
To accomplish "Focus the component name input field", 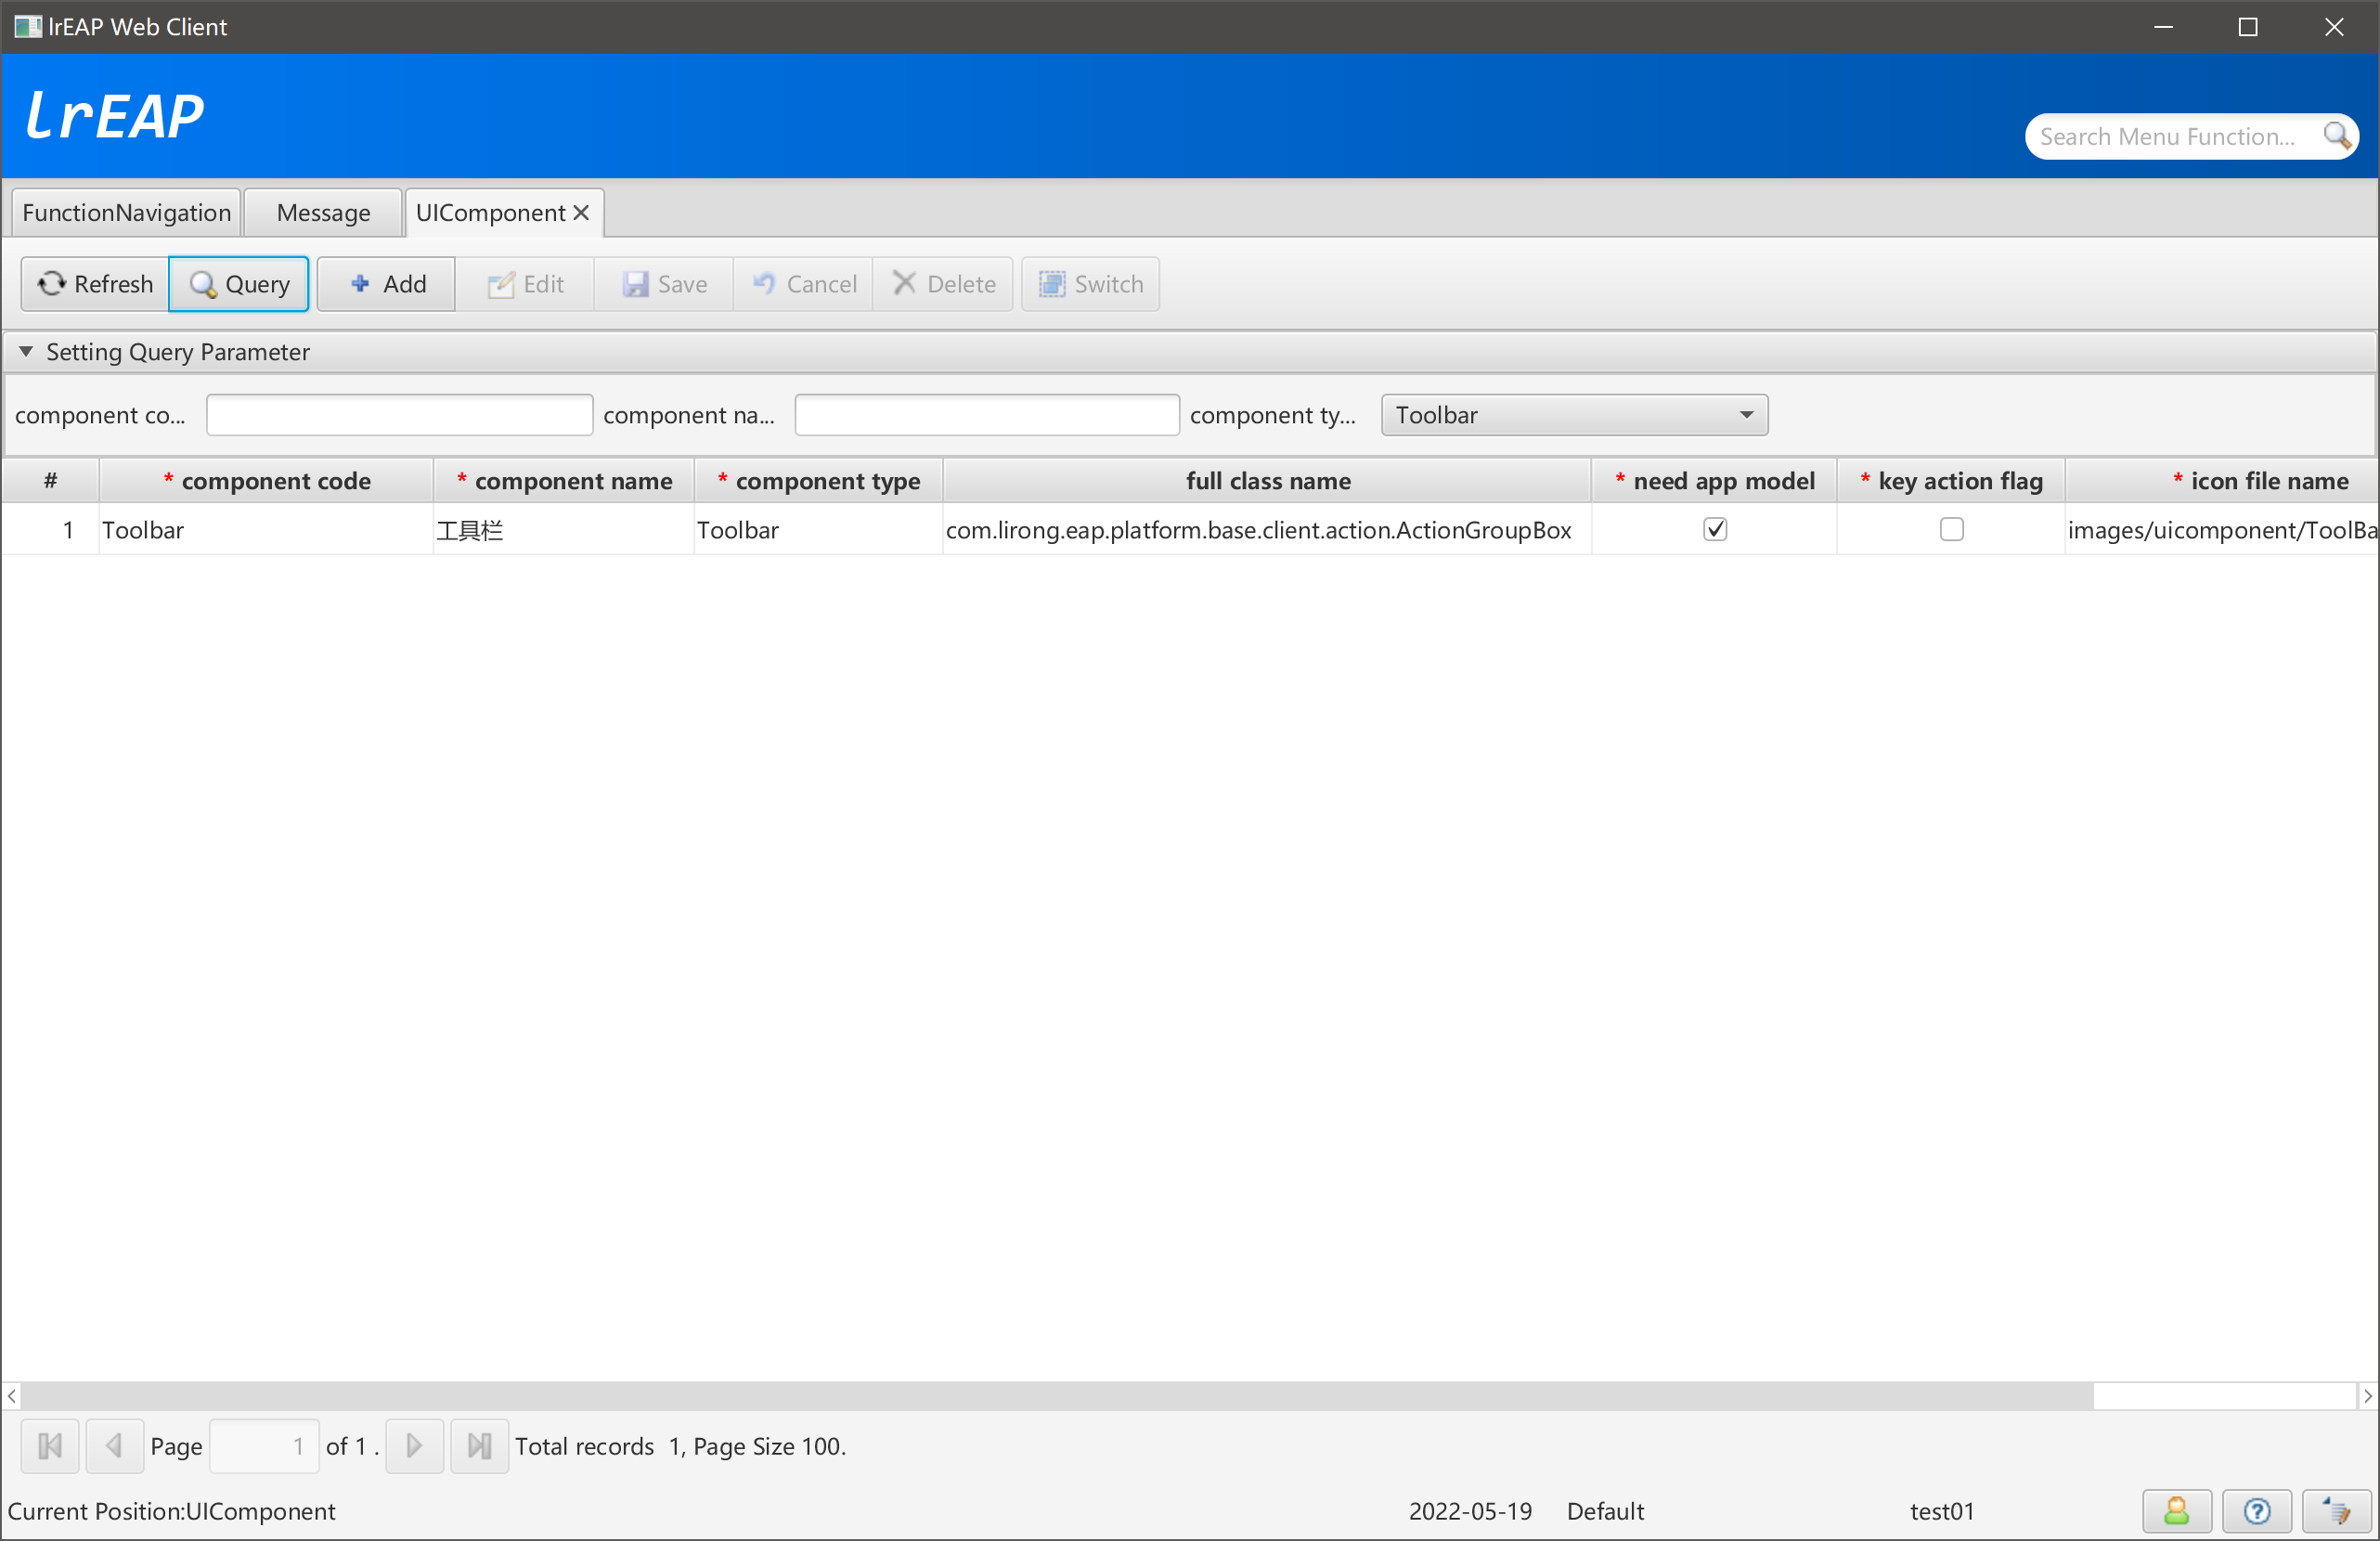I will coord(987,415).
